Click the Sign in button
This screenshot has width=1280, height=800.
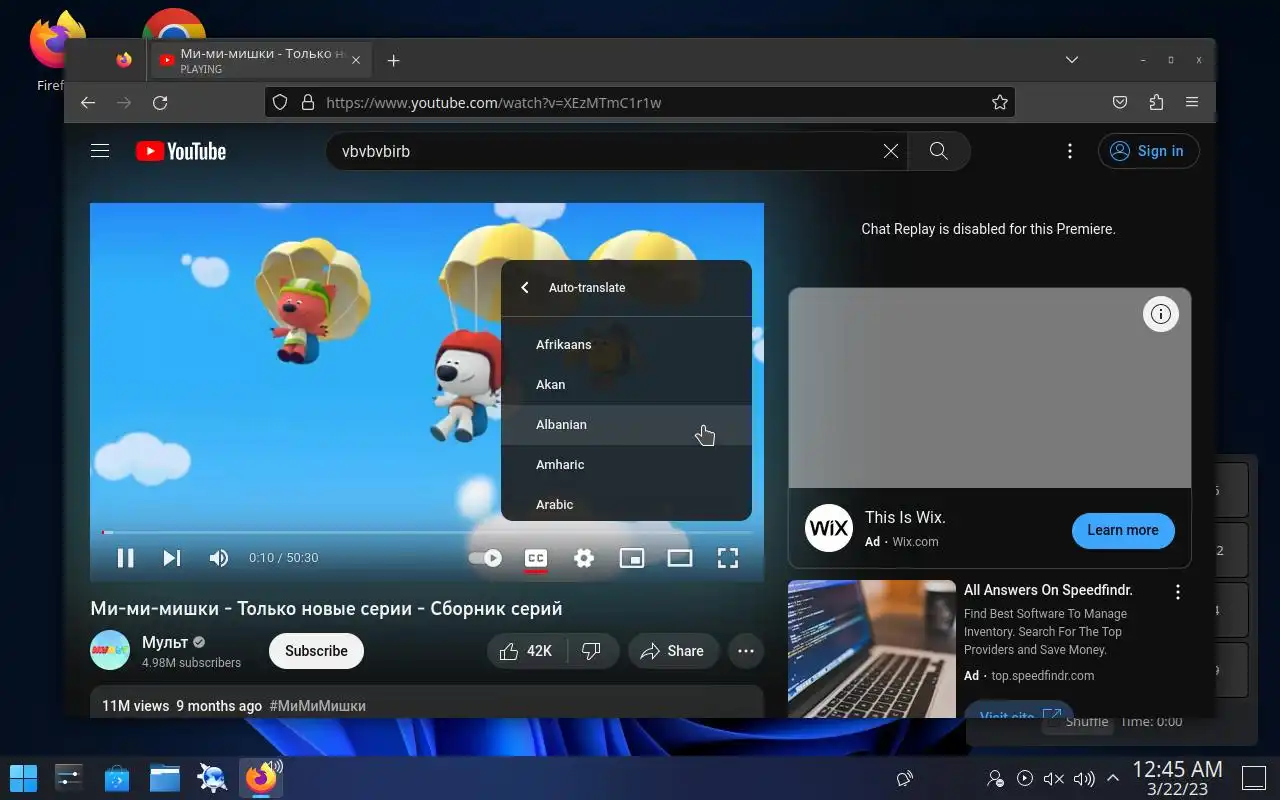coord(1148,151)
